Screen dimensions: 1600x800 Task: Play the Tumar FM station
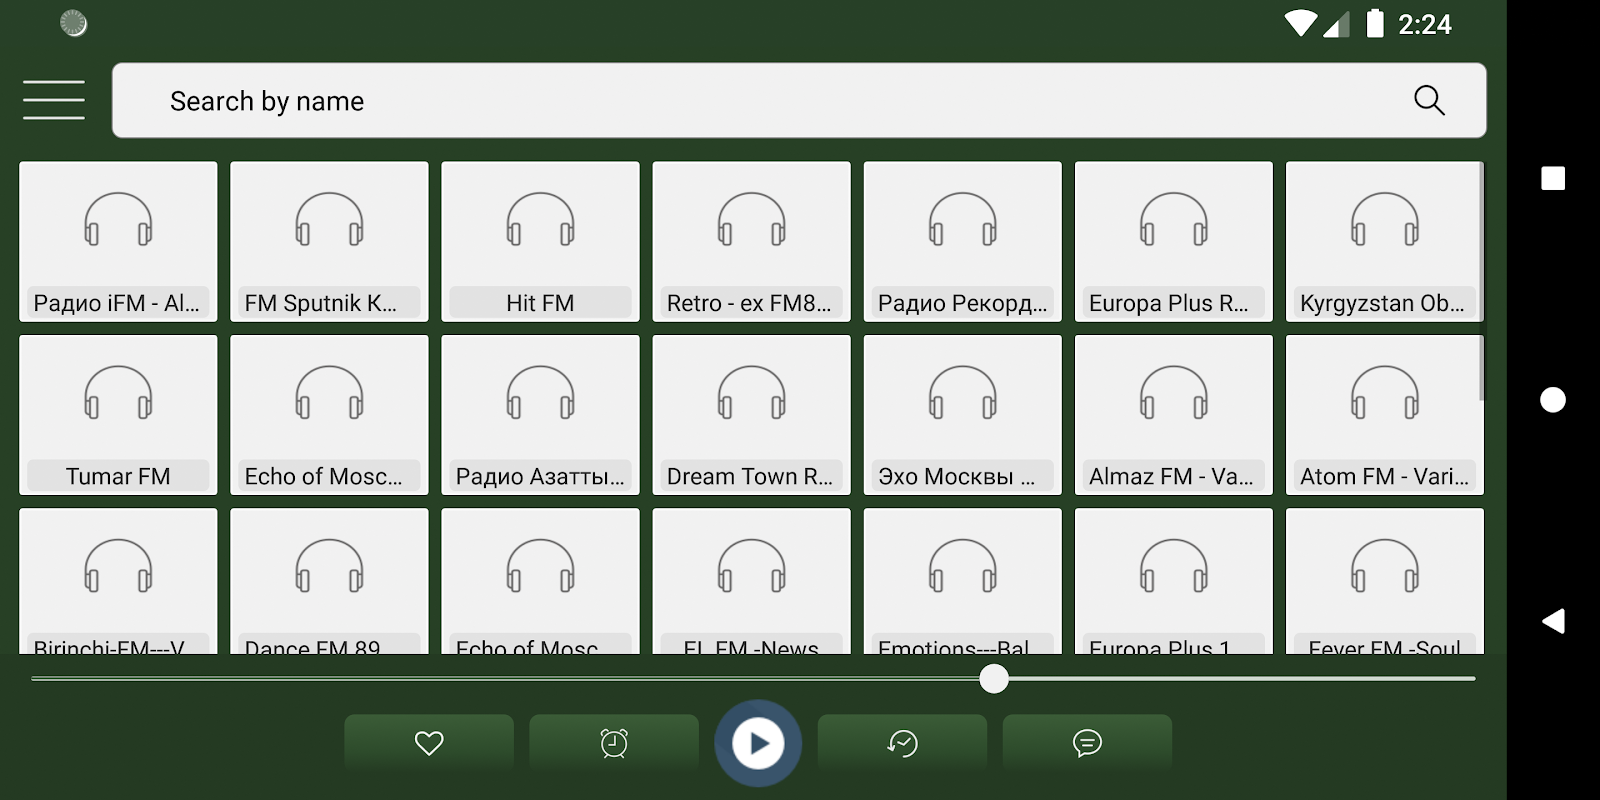118,415
